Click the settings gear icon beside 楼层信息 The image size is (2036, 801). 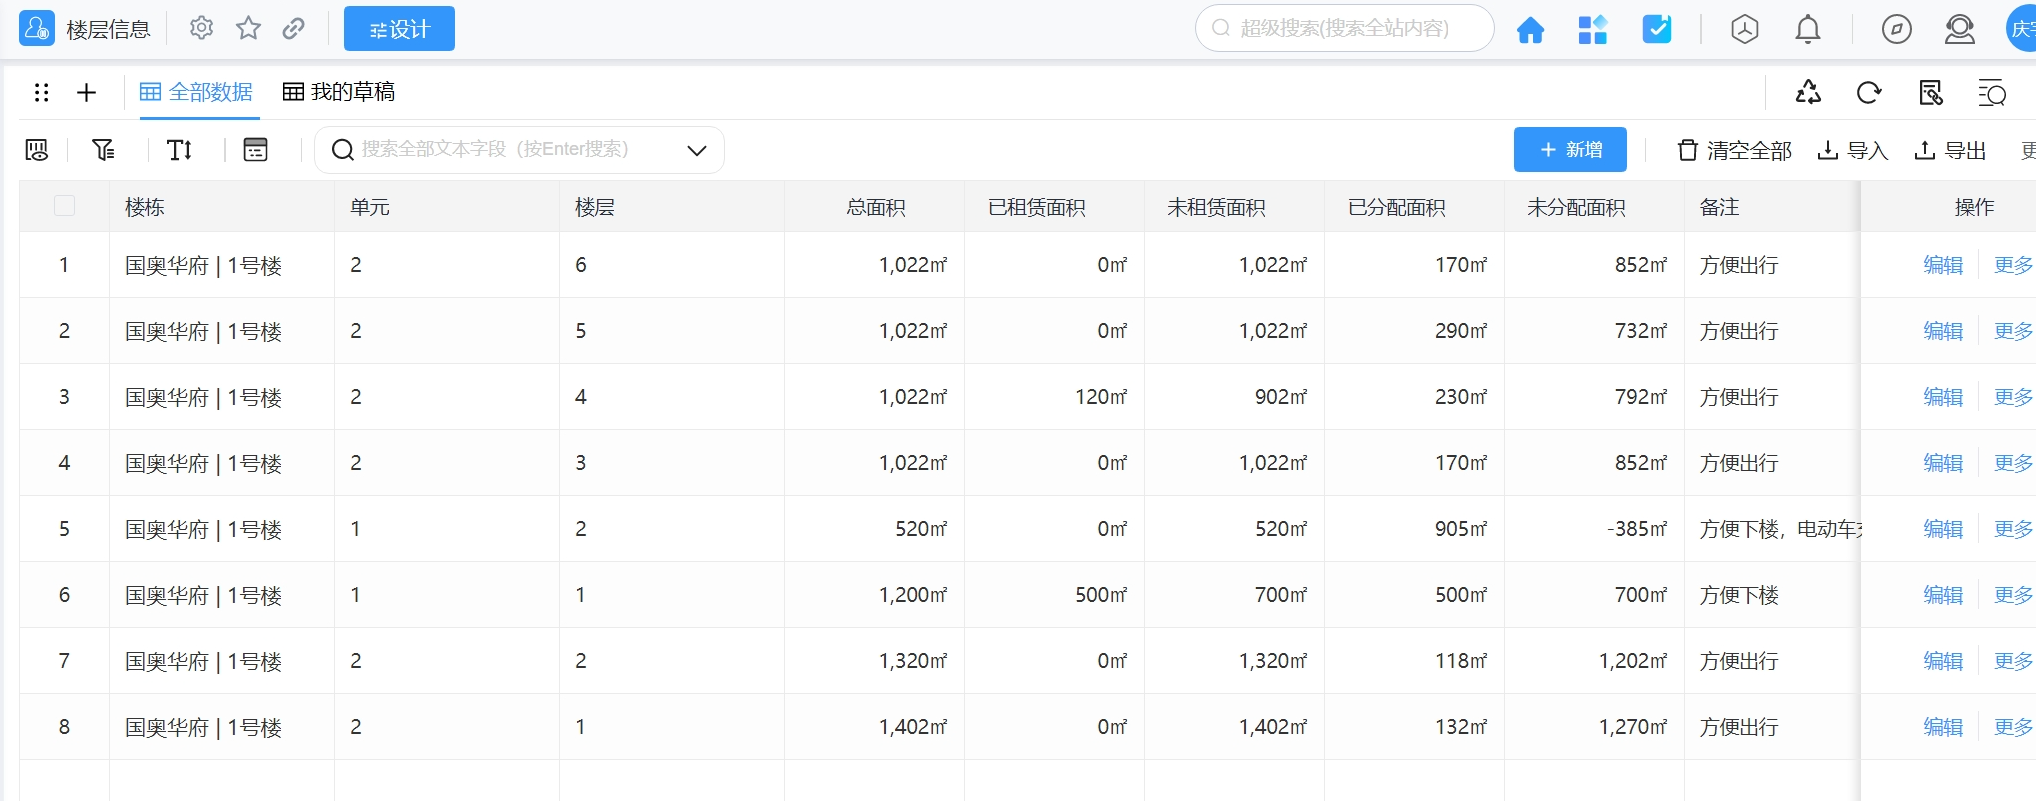click(x=201, y=28)
